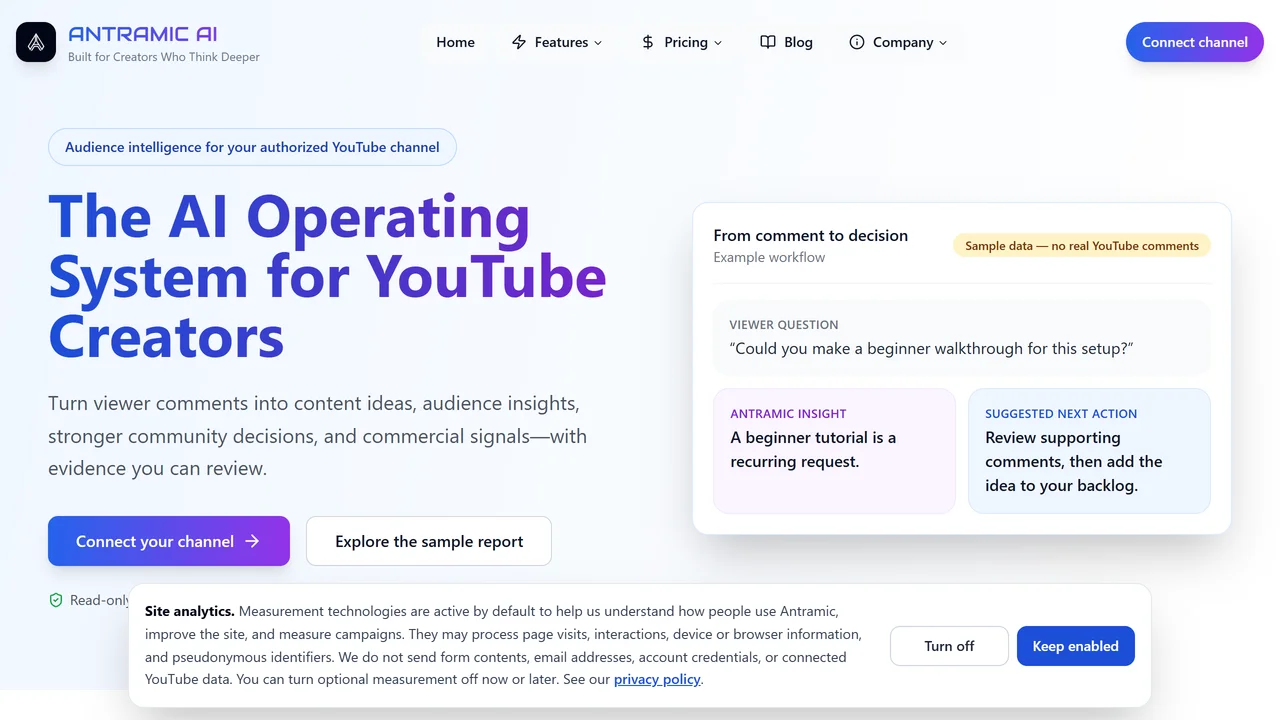Click the bold "Site analytics." notice heading
Screen dimensions: 1280x720
(190, 611)
